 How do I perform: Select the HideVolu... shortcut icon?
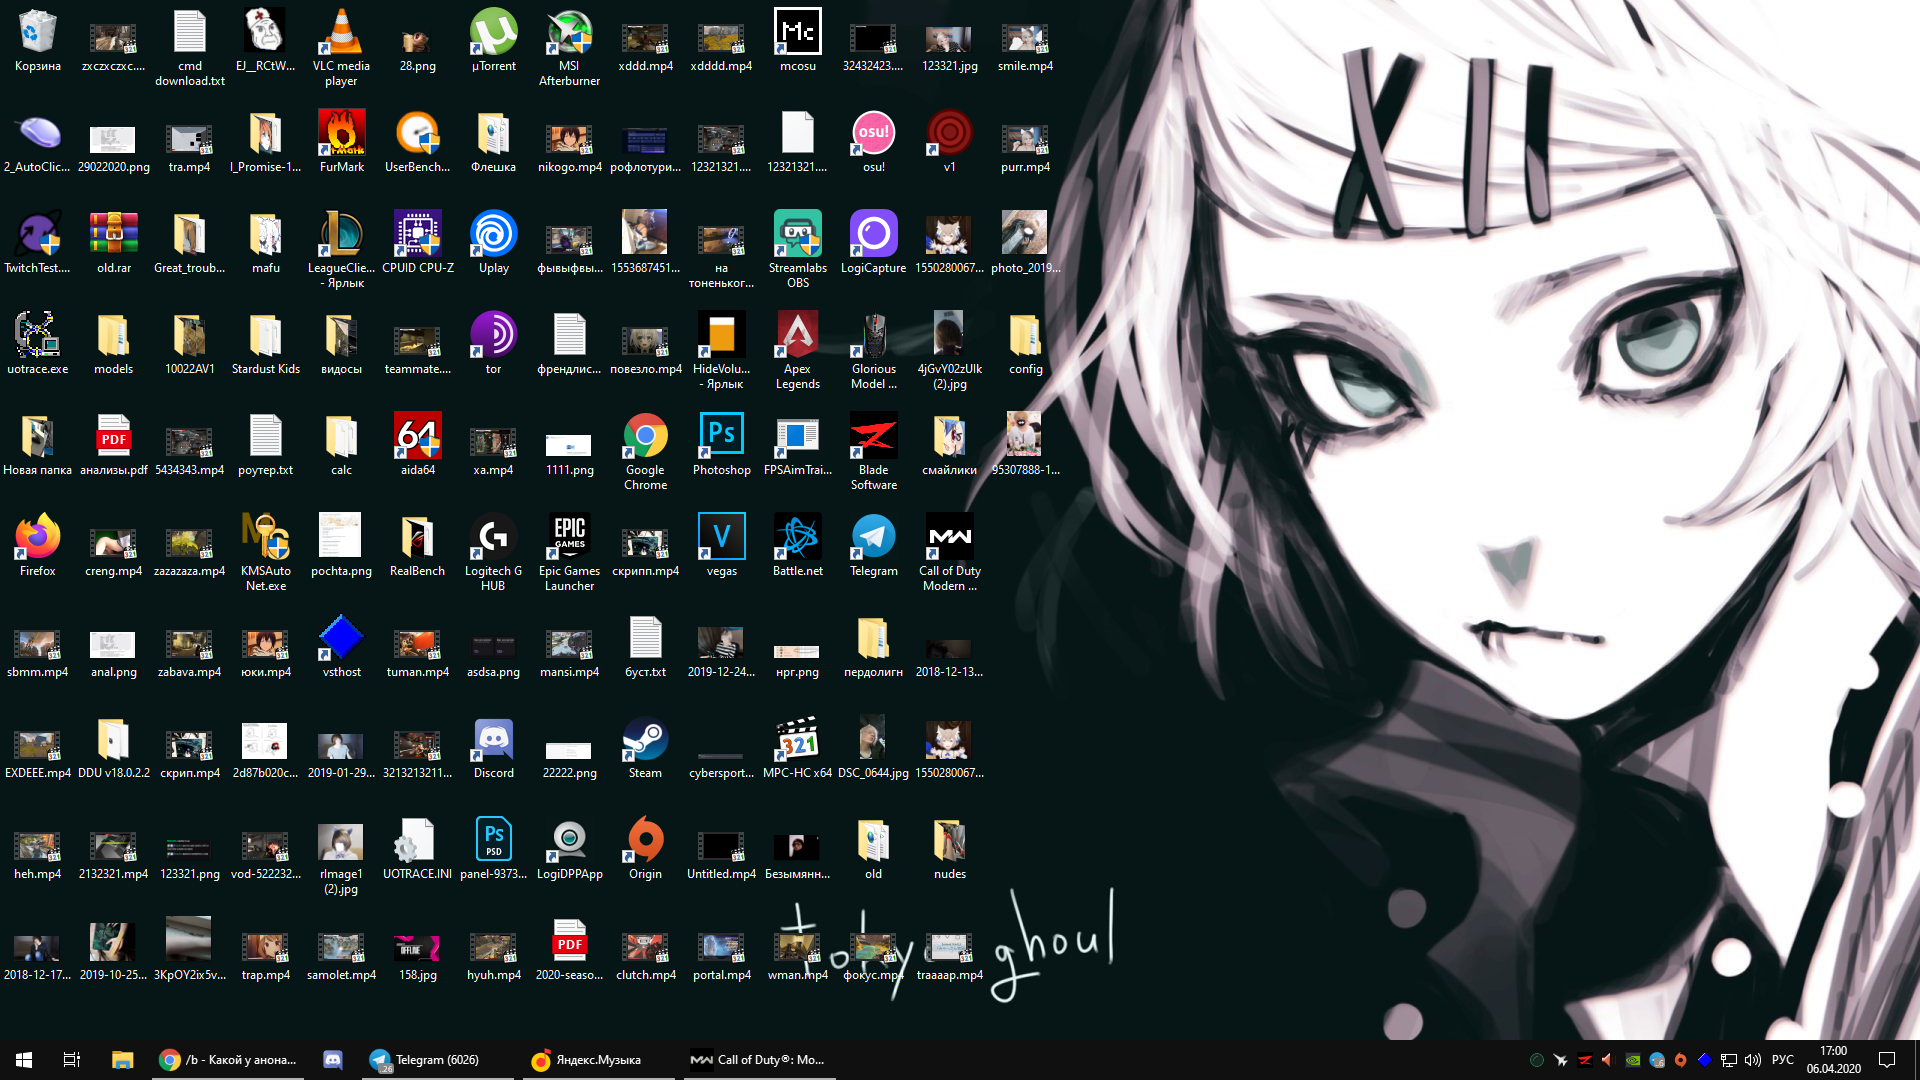[x=721, y=352]
